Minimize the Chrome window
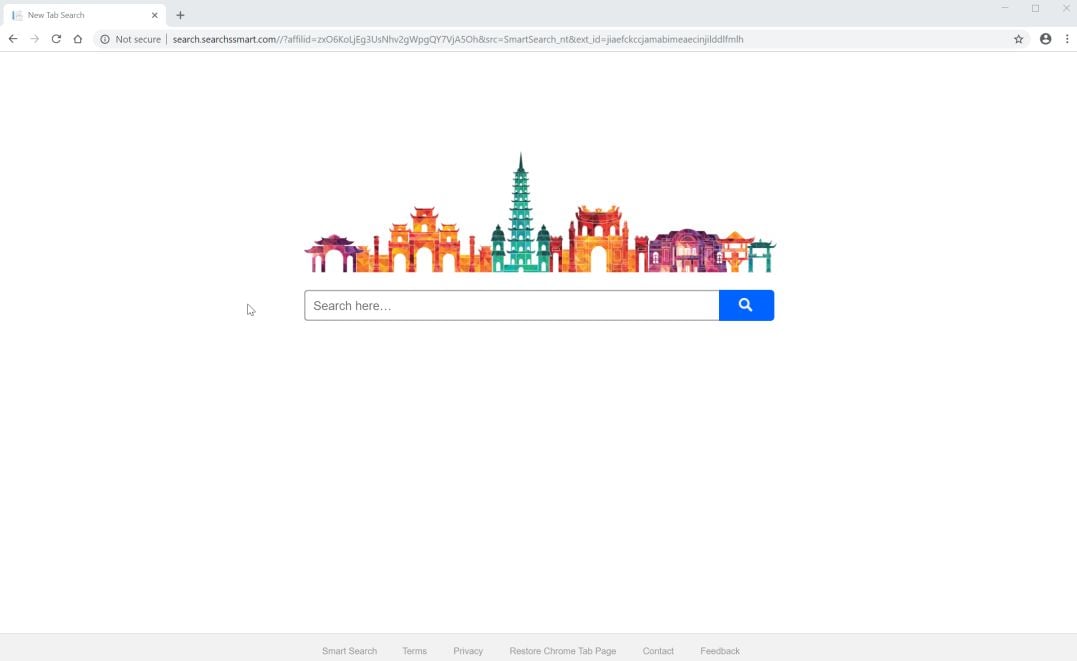The image size is (1077, 661). pyautogui.click(x=1005, y=8)
